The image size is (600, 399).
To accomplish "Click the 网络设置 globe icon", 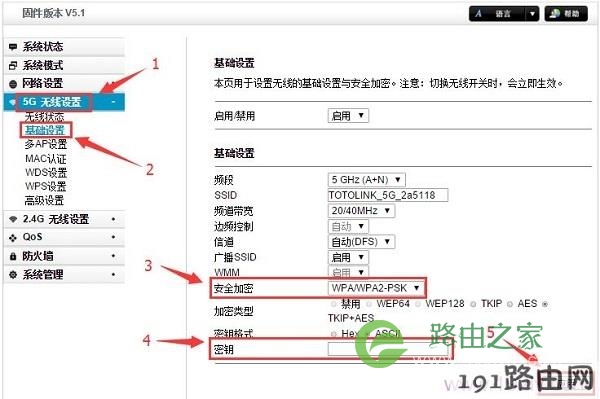I will 13,84.
